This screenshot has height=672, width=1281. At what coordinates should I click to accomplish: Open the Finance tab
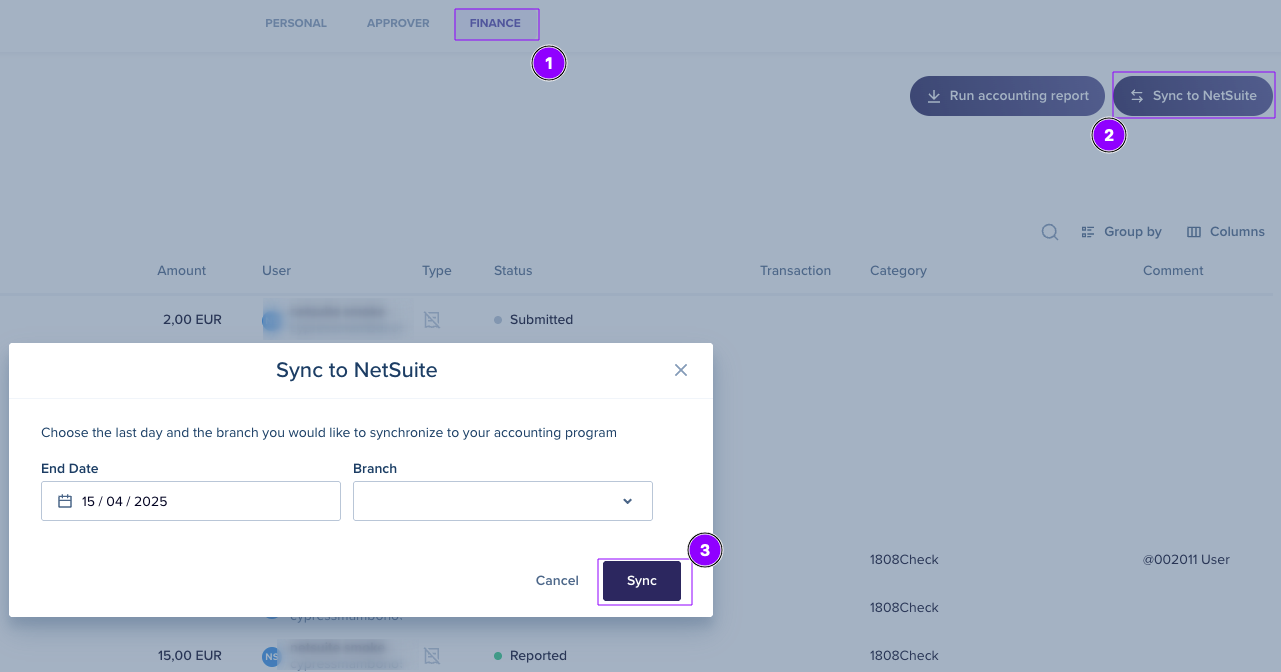coord(495,23)
